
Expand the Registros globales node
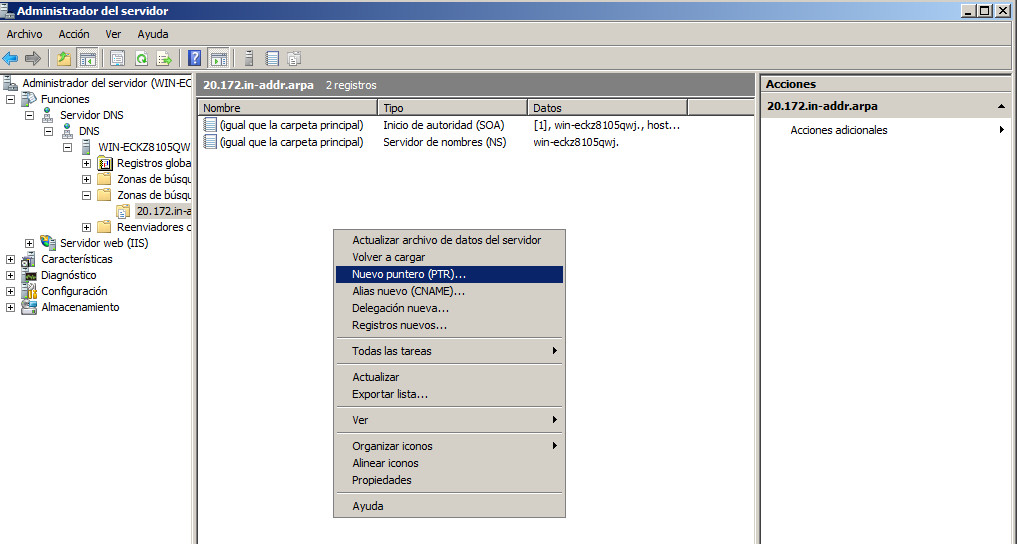tap(87, 163)
